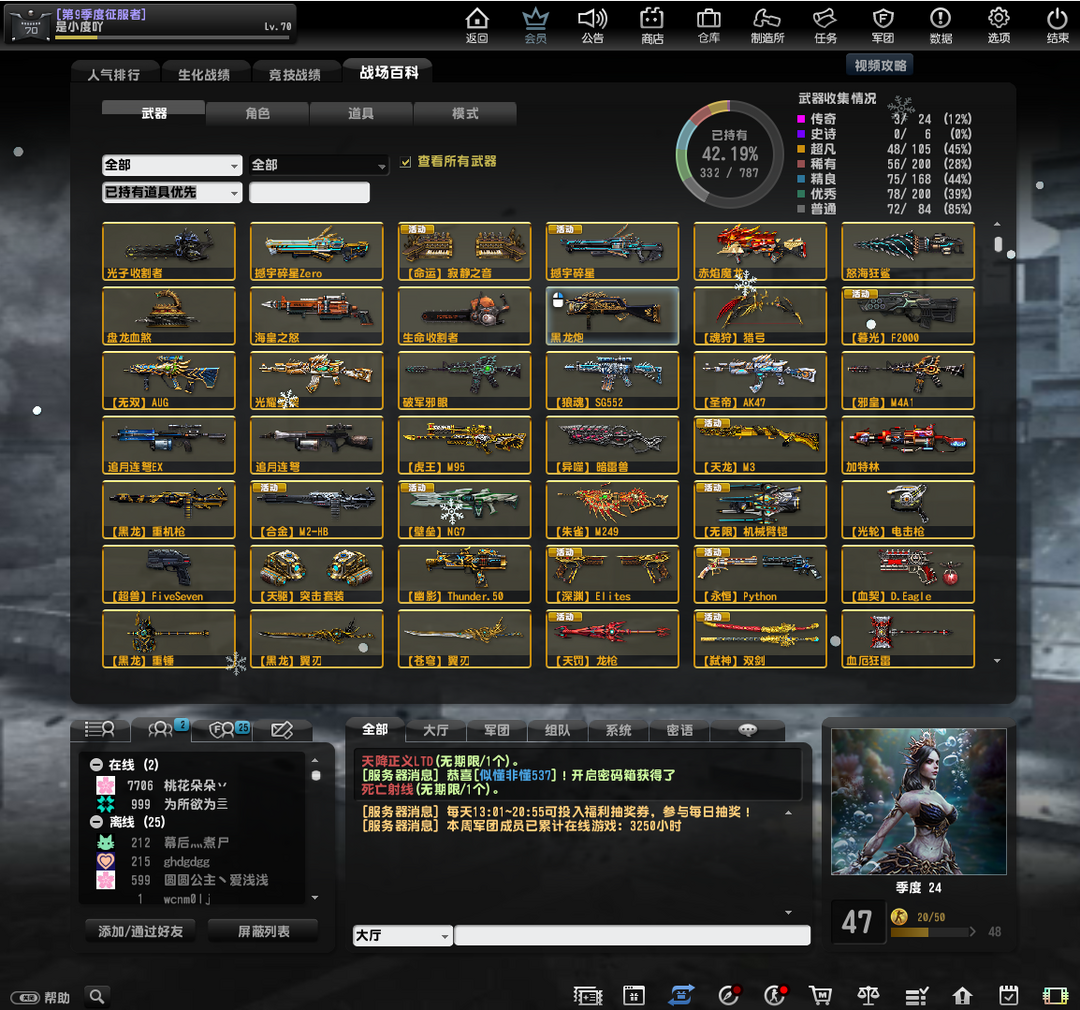Collapse the 在线 (2) friends group
This screenshot has height=1010, width=1080.
(x=96, y=765)
